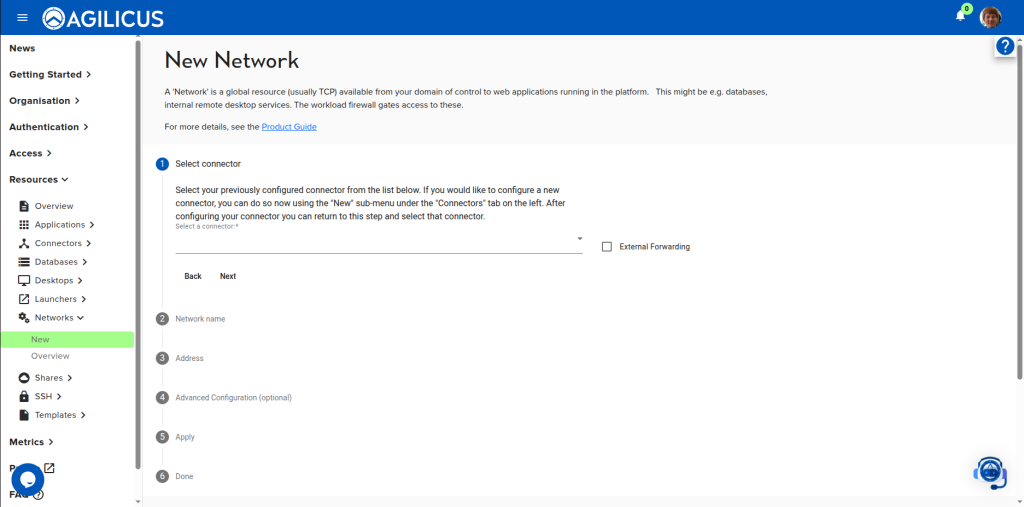Click the sidebar vertical scrollbar

[138, 255]
